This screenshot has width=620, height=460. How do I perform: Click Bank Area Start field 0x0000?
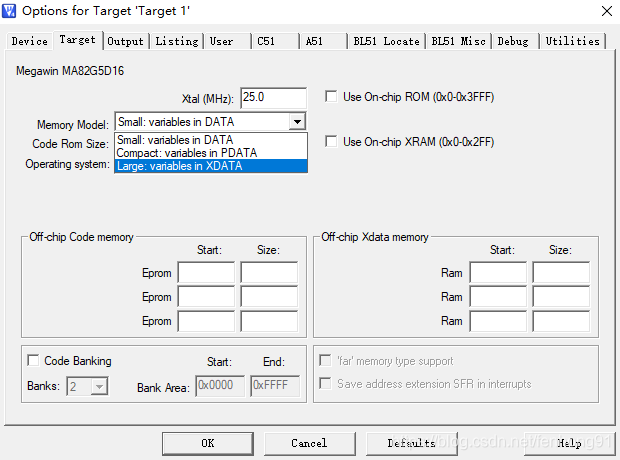[220, 386]
